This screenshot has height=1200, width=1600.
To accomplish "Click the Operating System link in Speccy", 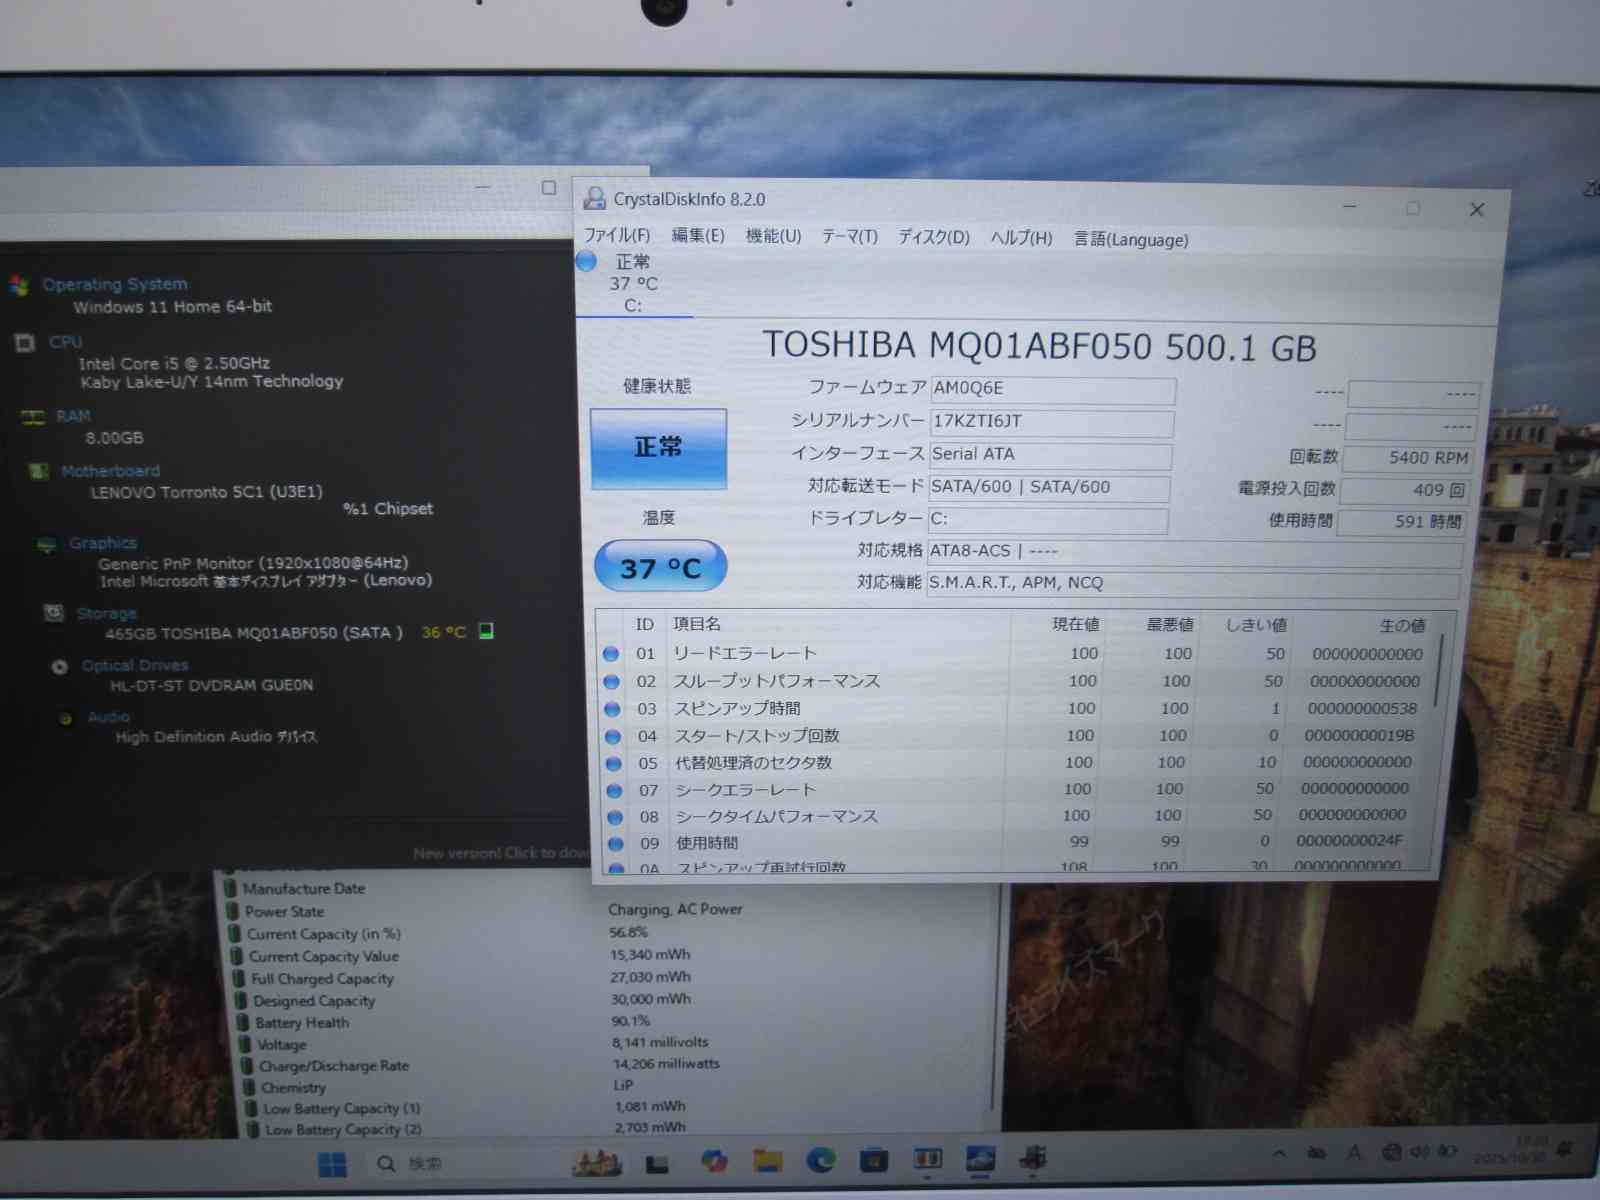I will pyautogui.click(x=114, y=284).
